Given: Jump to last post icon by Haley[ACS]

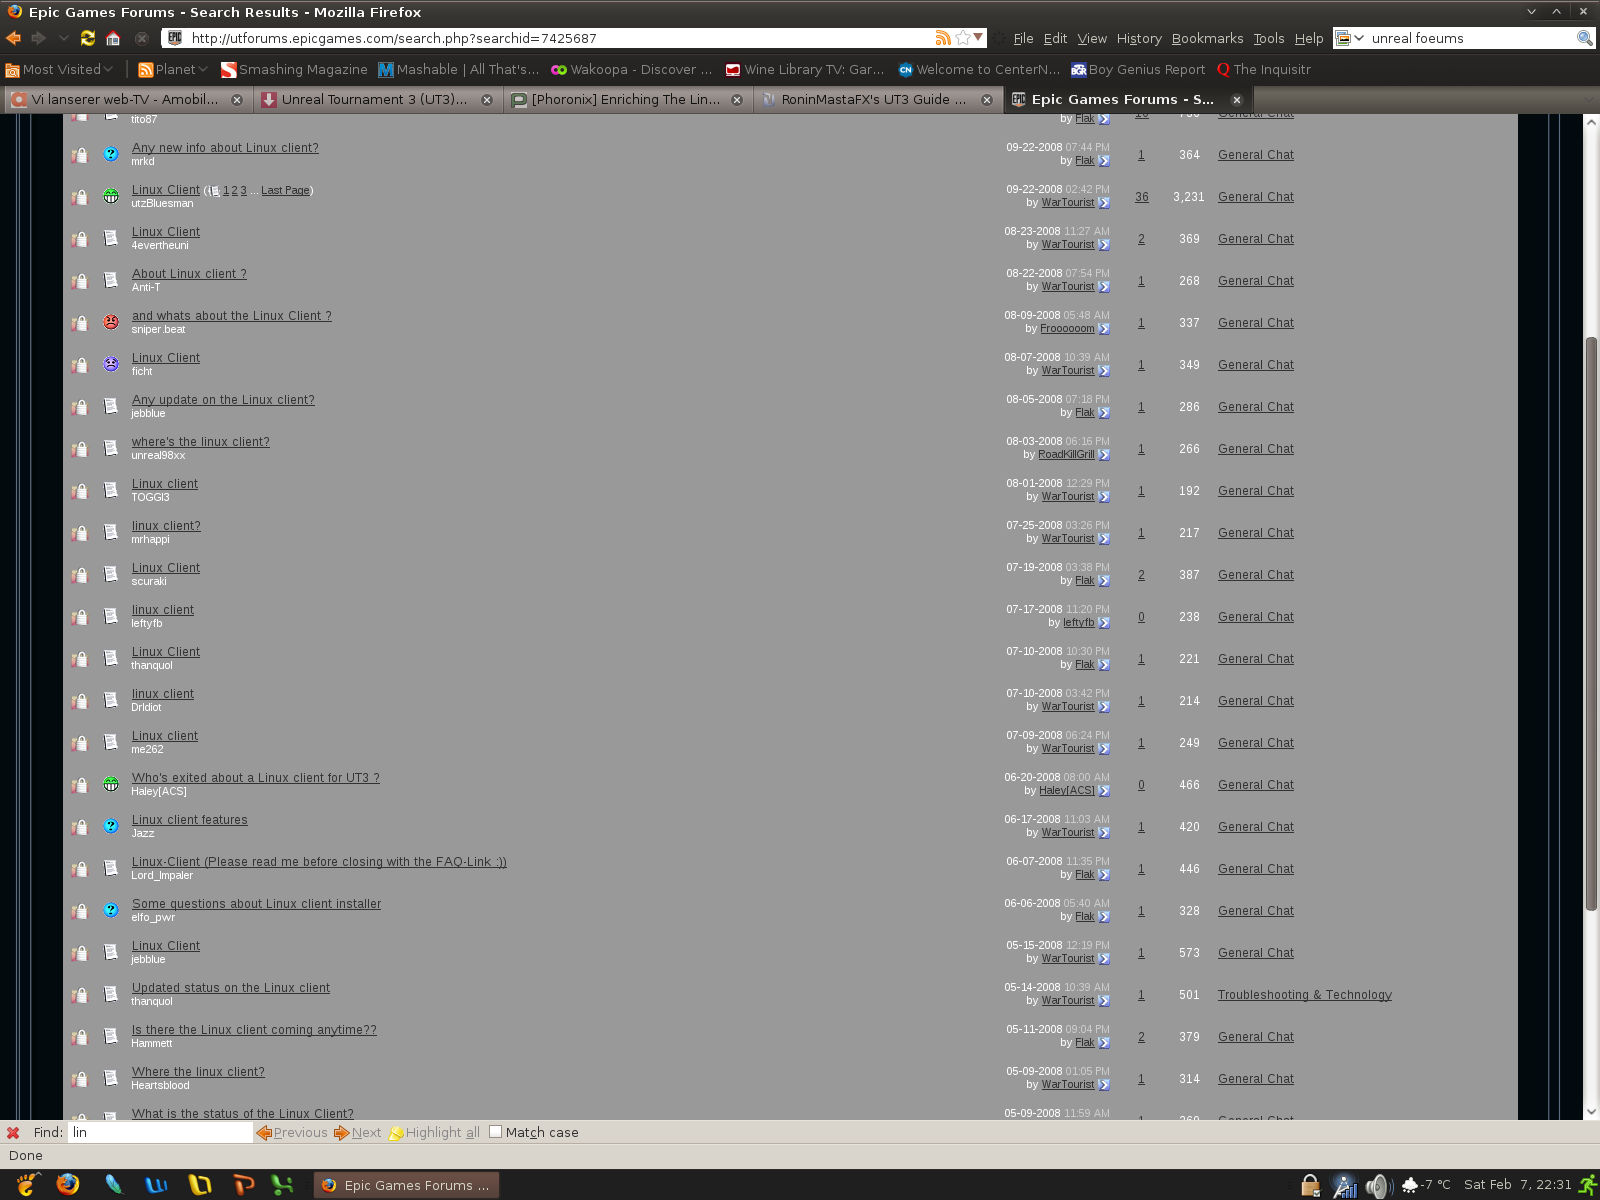Looking at the screenshot, I should pyautogui.click(x=1104, y=791).
